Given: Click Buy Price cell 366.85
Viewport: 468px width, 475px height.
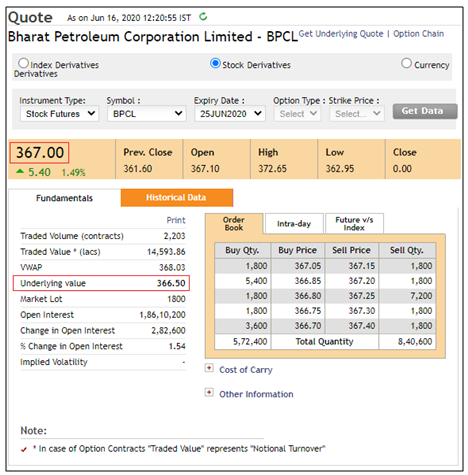Looking at the screenshot, I should click(308, 281).
